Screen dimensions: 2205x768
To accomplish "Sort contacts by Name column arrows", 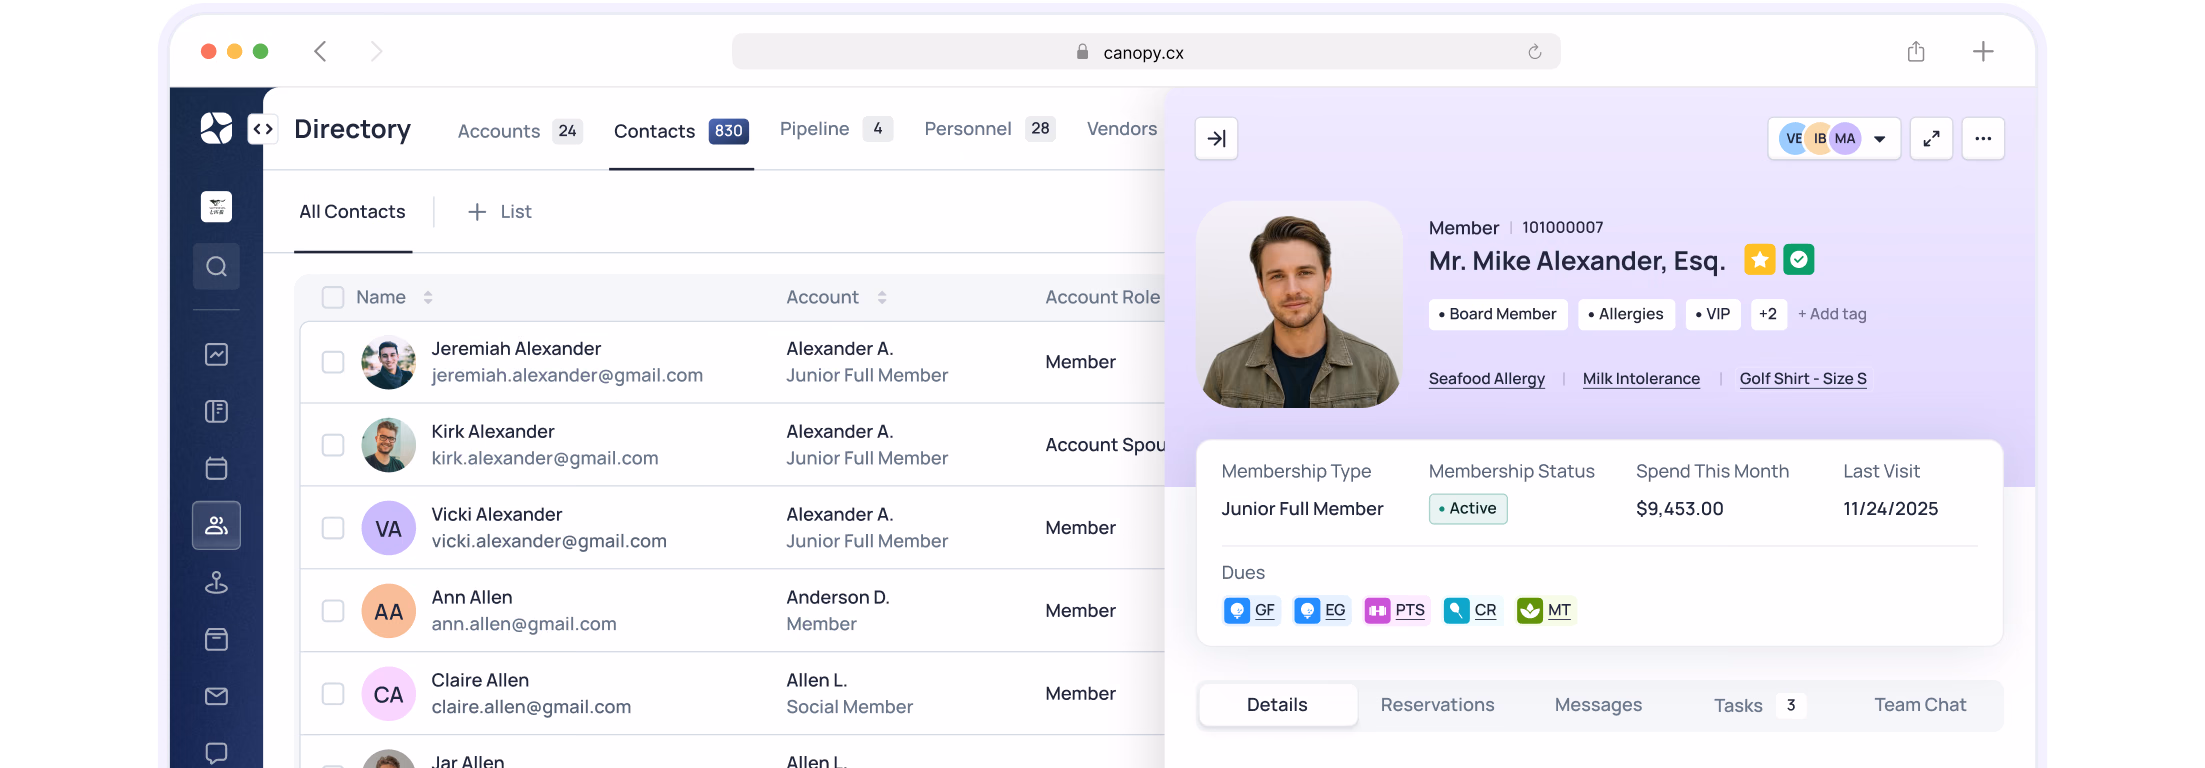I will point(428,297).
